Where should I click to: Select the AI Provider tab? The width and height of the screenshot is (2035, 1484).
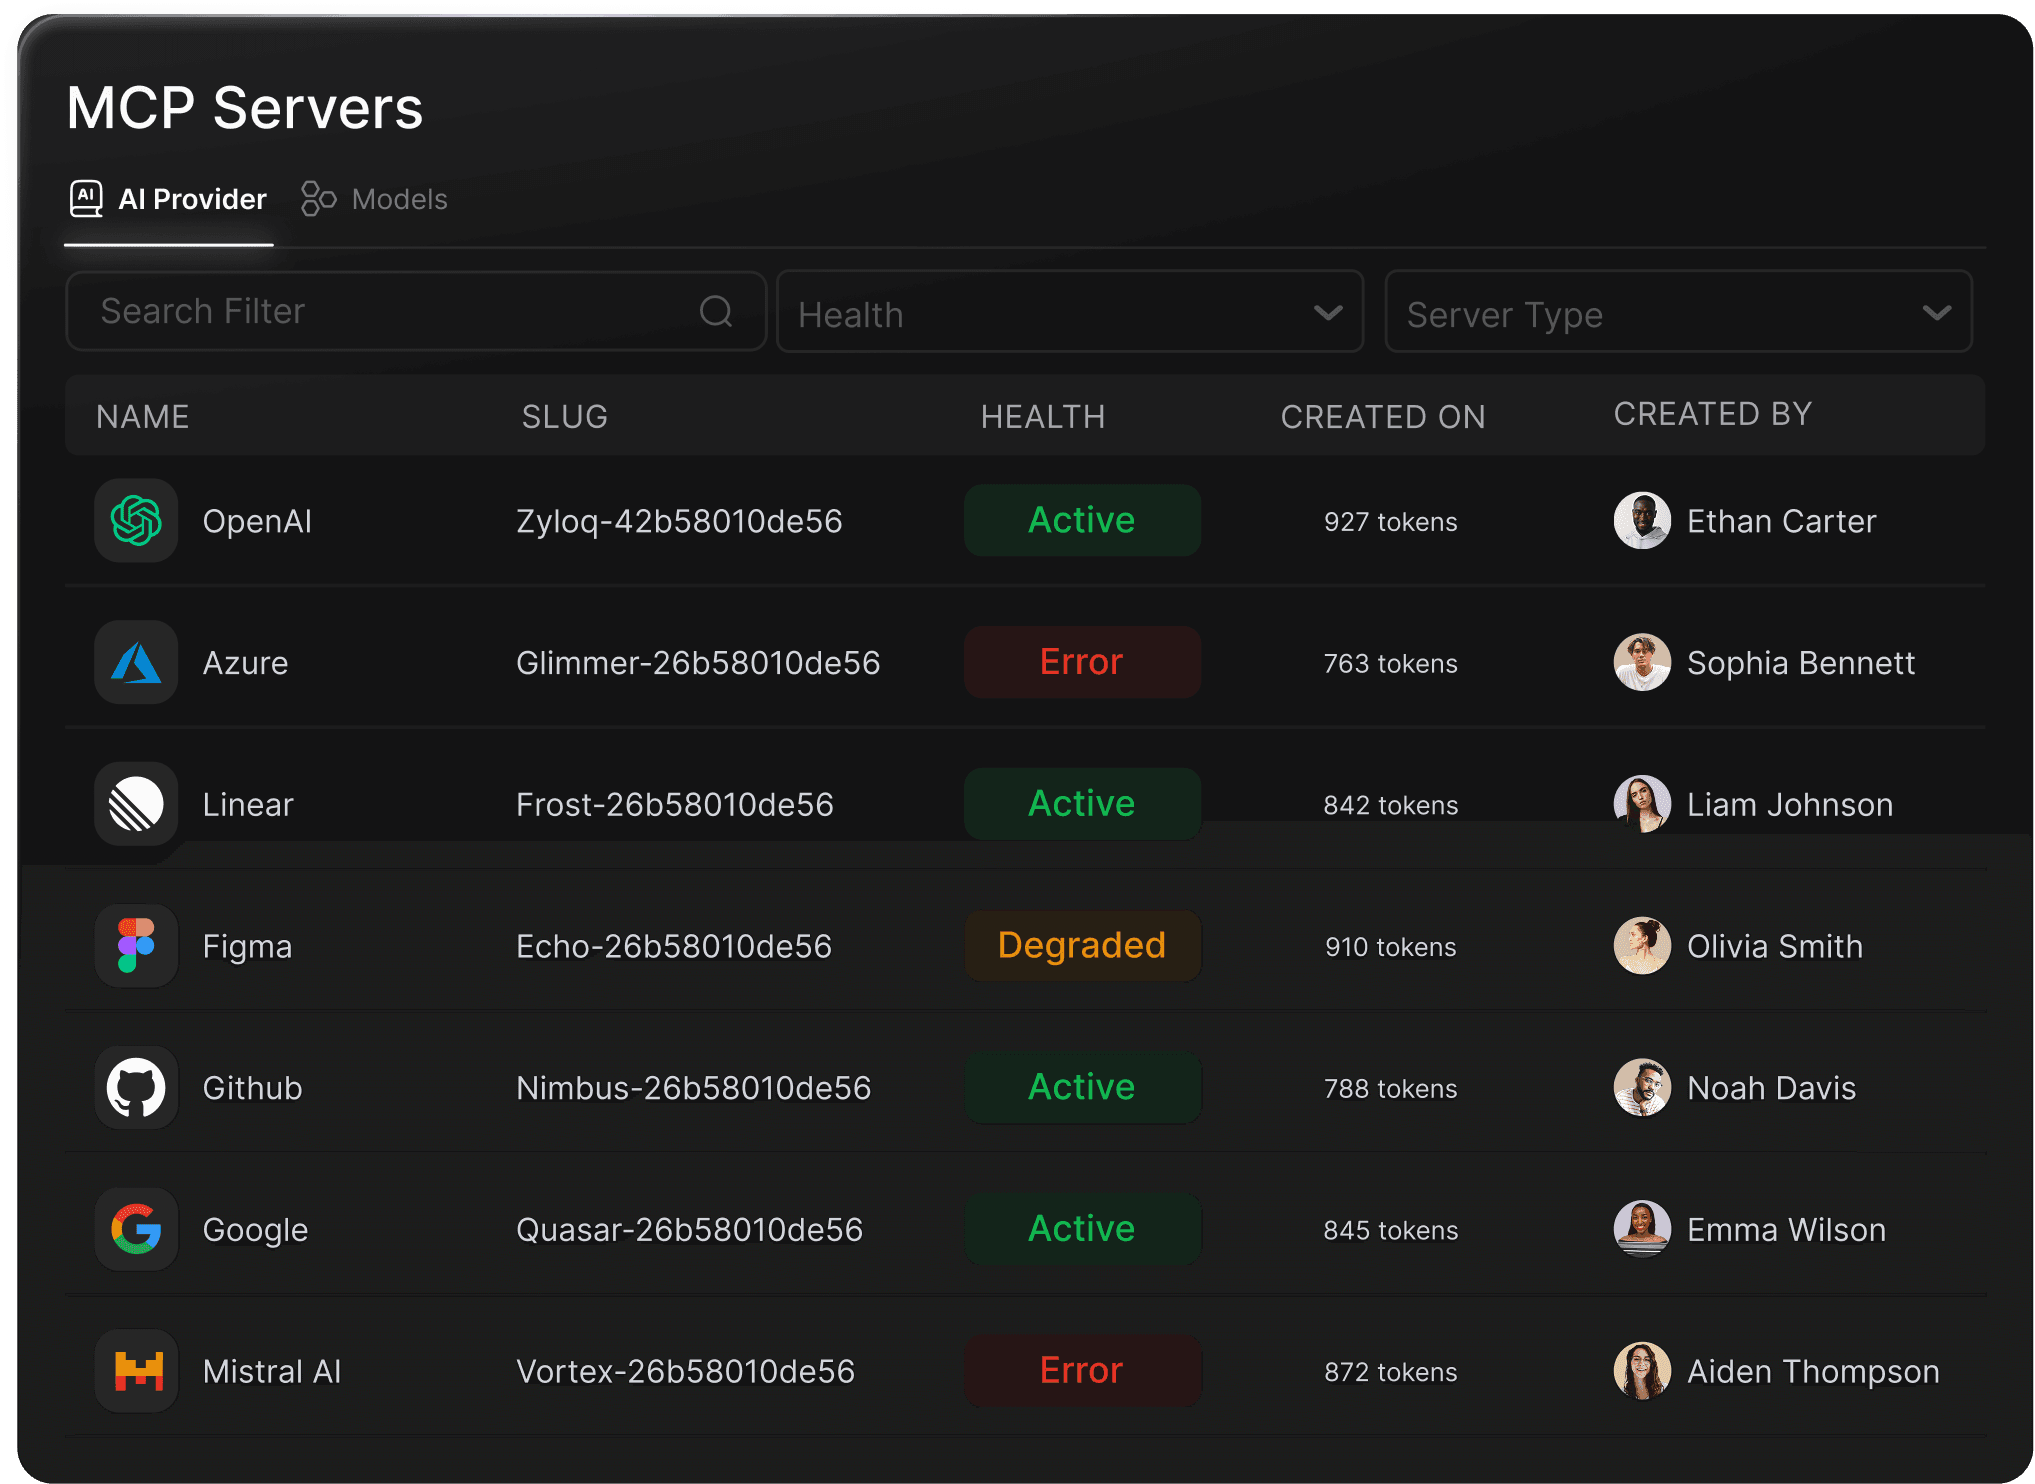point(168,199)
